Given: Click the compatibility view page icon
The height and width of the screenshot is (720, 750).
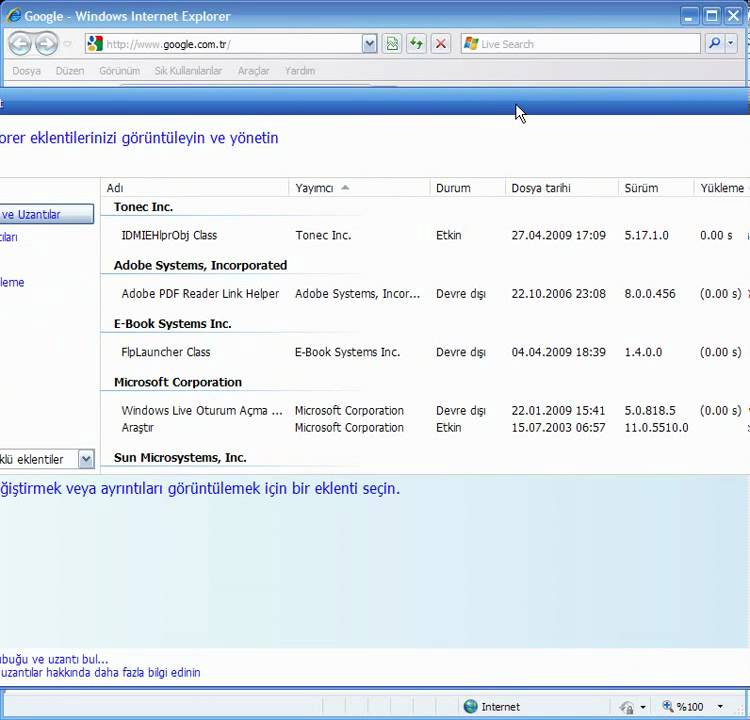Looking at the screenshot, I should pos(392,44).
